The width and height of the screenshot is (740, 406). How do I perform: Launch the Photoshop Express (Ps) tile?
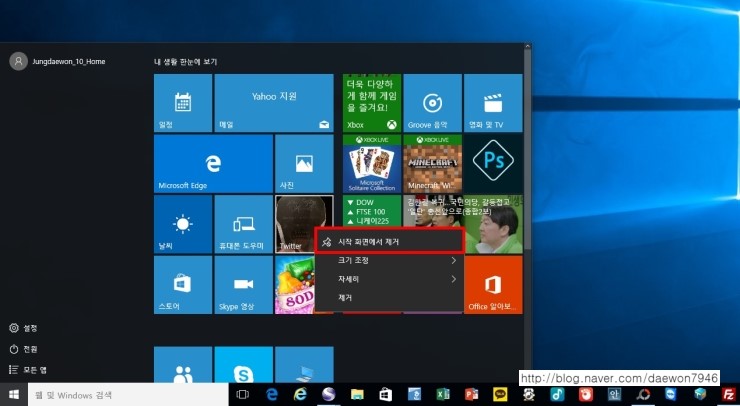tap(493, 164)
